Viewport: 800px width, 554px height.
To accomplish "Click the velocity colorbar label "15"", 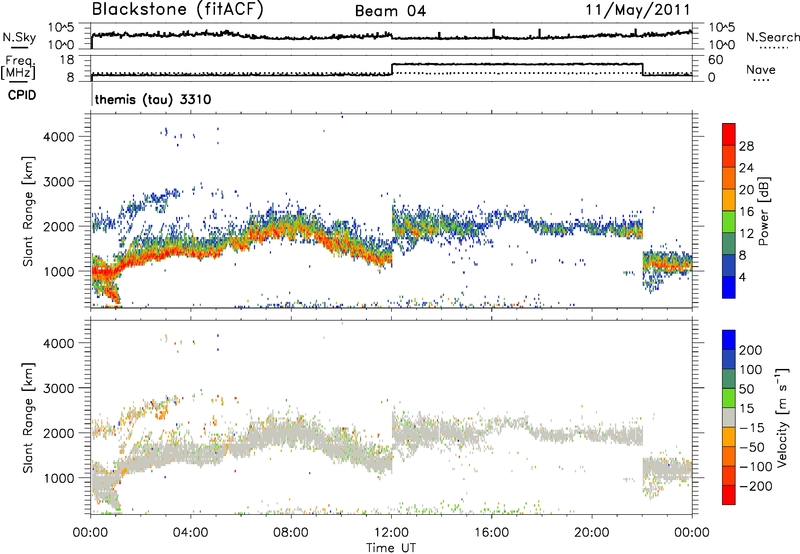I will click(x=746, y=409).
